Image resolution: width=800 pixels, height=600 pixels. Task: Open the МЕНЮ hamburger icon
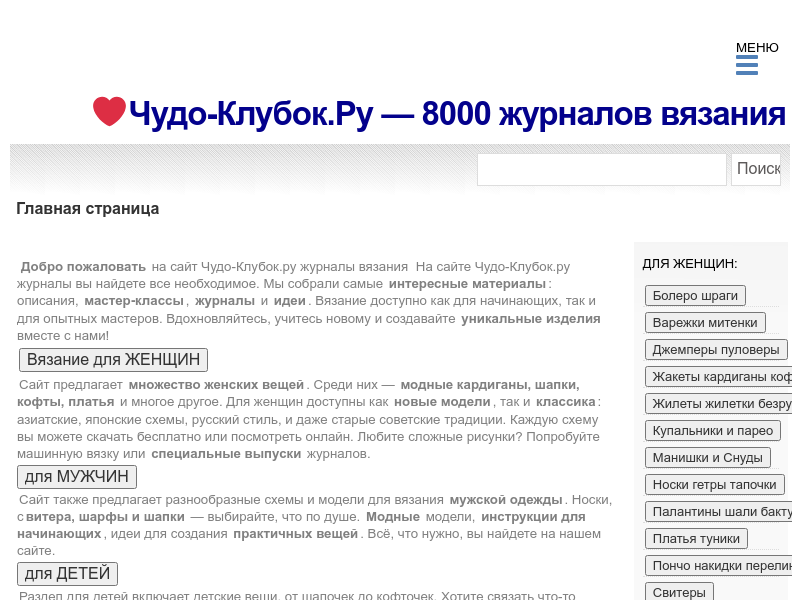click(746, 65)
